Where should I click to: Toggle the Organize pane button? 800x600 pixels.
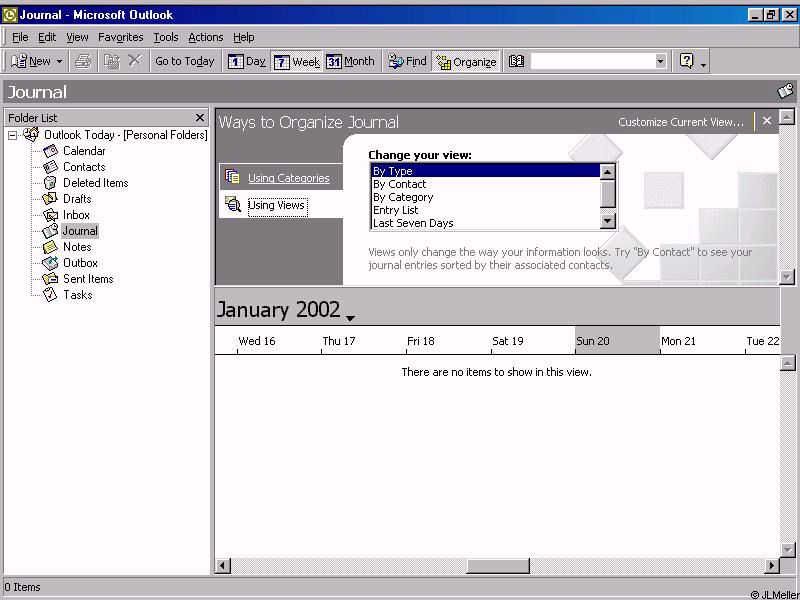[466, 62]
